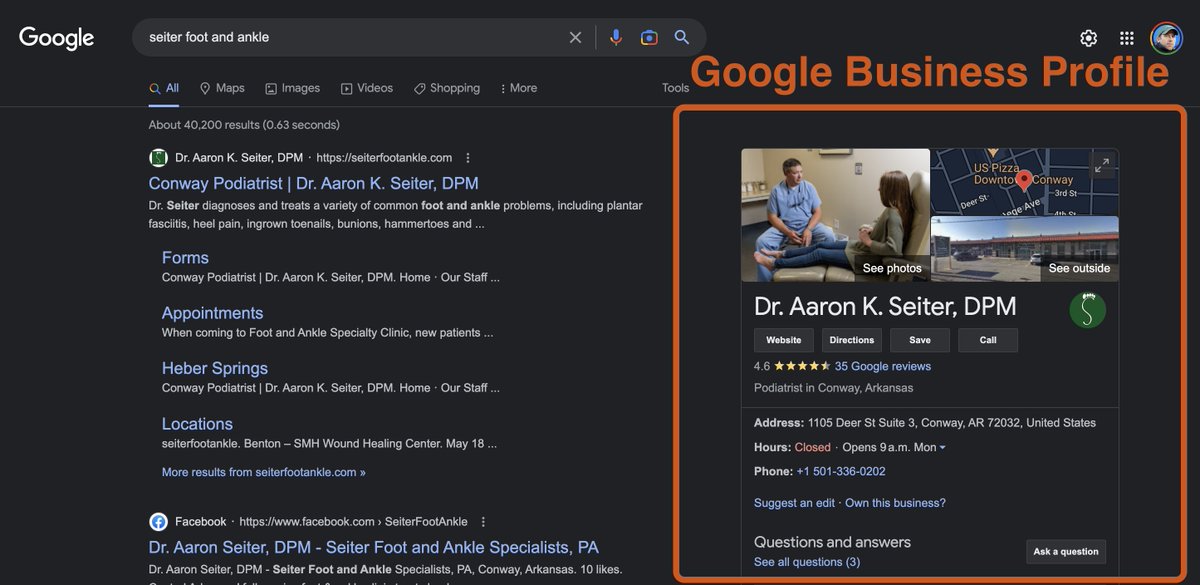This screenshot has width=1200, height=585.
Task: Click the Google logo
Action: pos(56,38)
